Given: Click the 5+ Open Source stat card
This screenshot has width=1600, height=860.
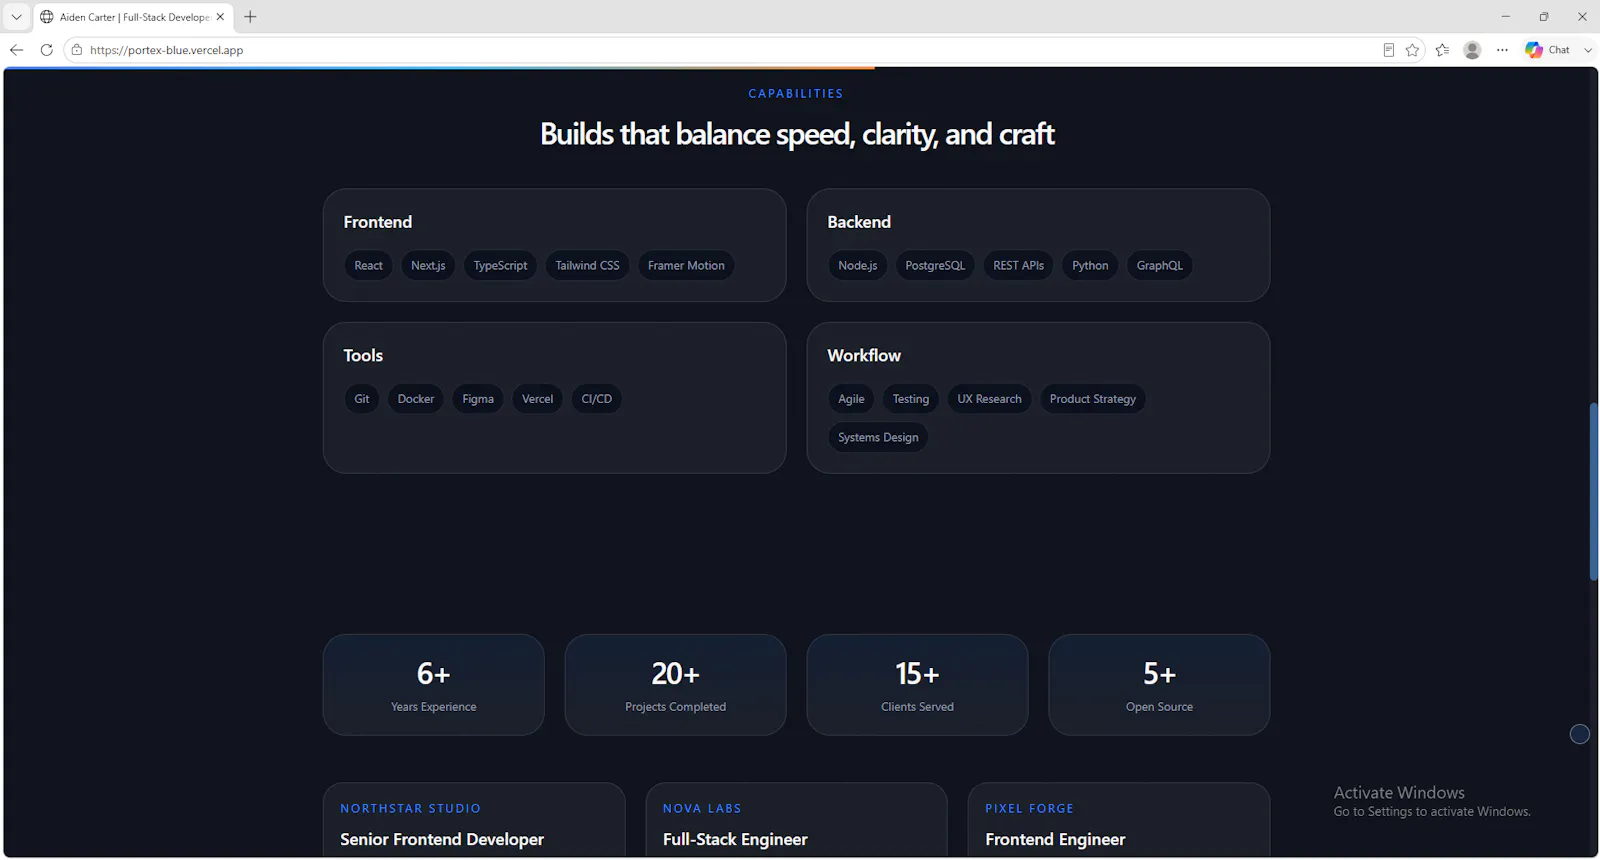Looking at the screenshot, I should 1159,685.
